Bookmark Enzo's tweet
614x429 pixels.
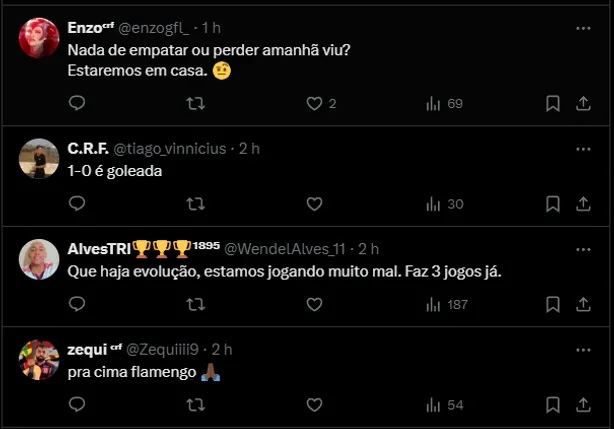553,103
